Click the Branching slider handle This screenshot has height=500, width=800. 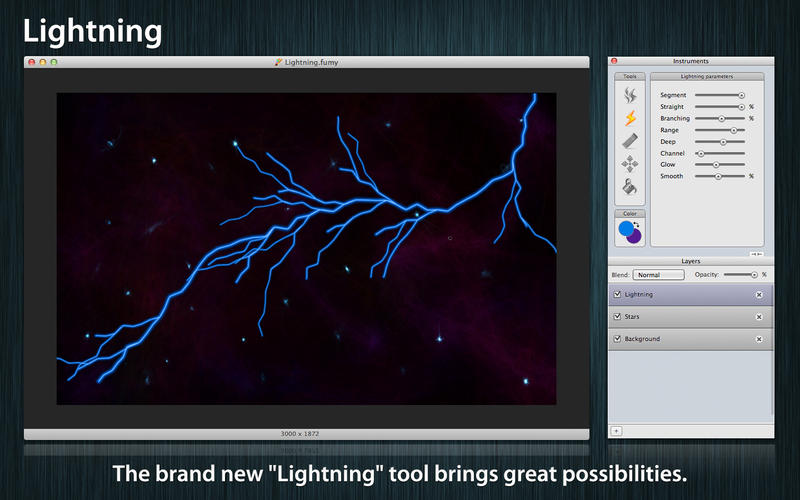(721, 118)
